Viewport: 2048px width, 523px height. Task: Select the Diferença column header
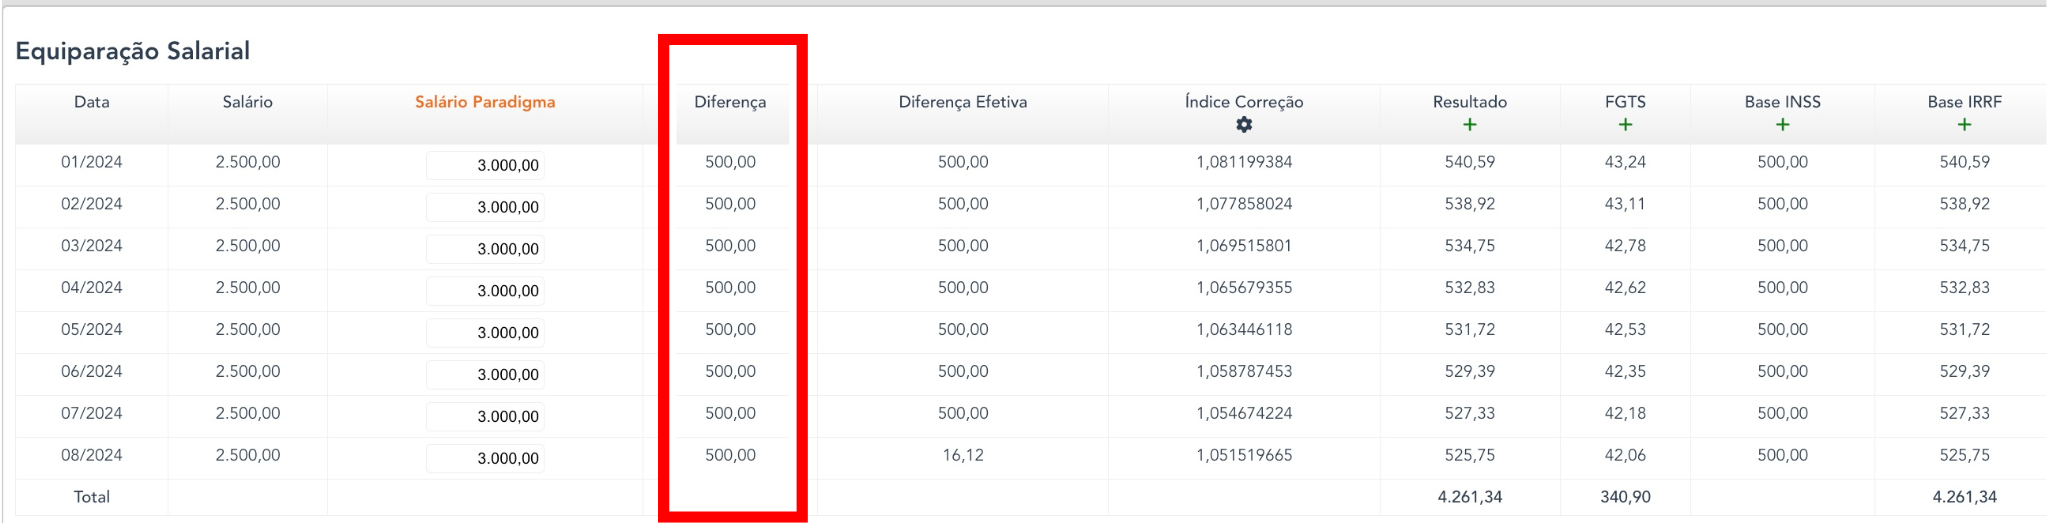730,102
